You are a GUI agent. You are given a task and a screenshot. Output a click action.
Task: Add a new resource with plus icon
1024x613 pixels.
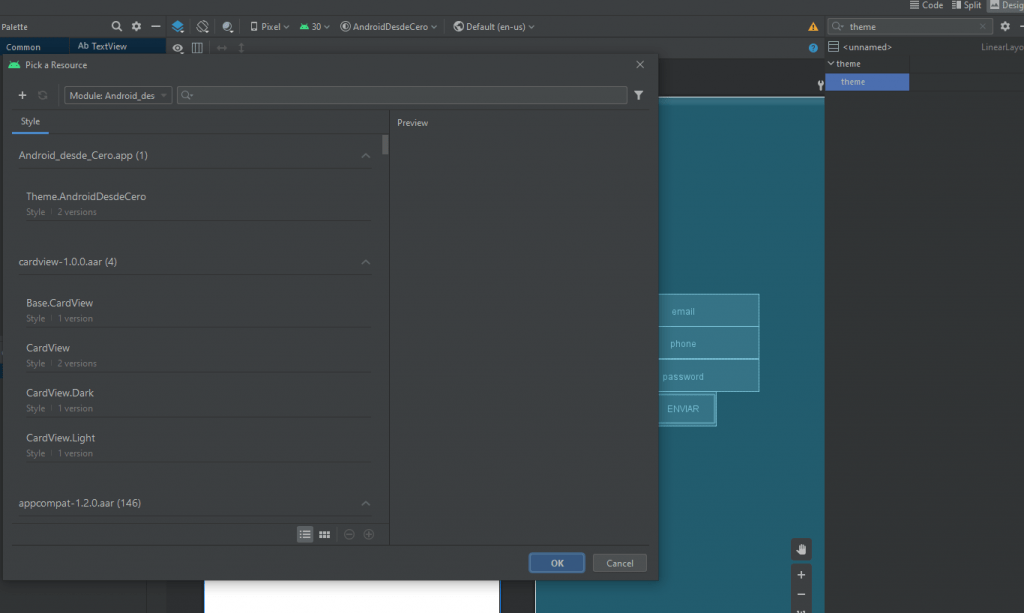coord(22,95)
